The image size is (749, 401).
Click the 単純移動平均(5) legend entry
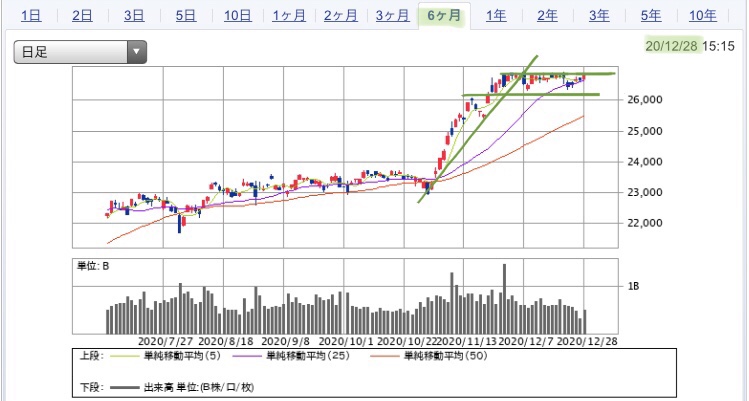166,356
